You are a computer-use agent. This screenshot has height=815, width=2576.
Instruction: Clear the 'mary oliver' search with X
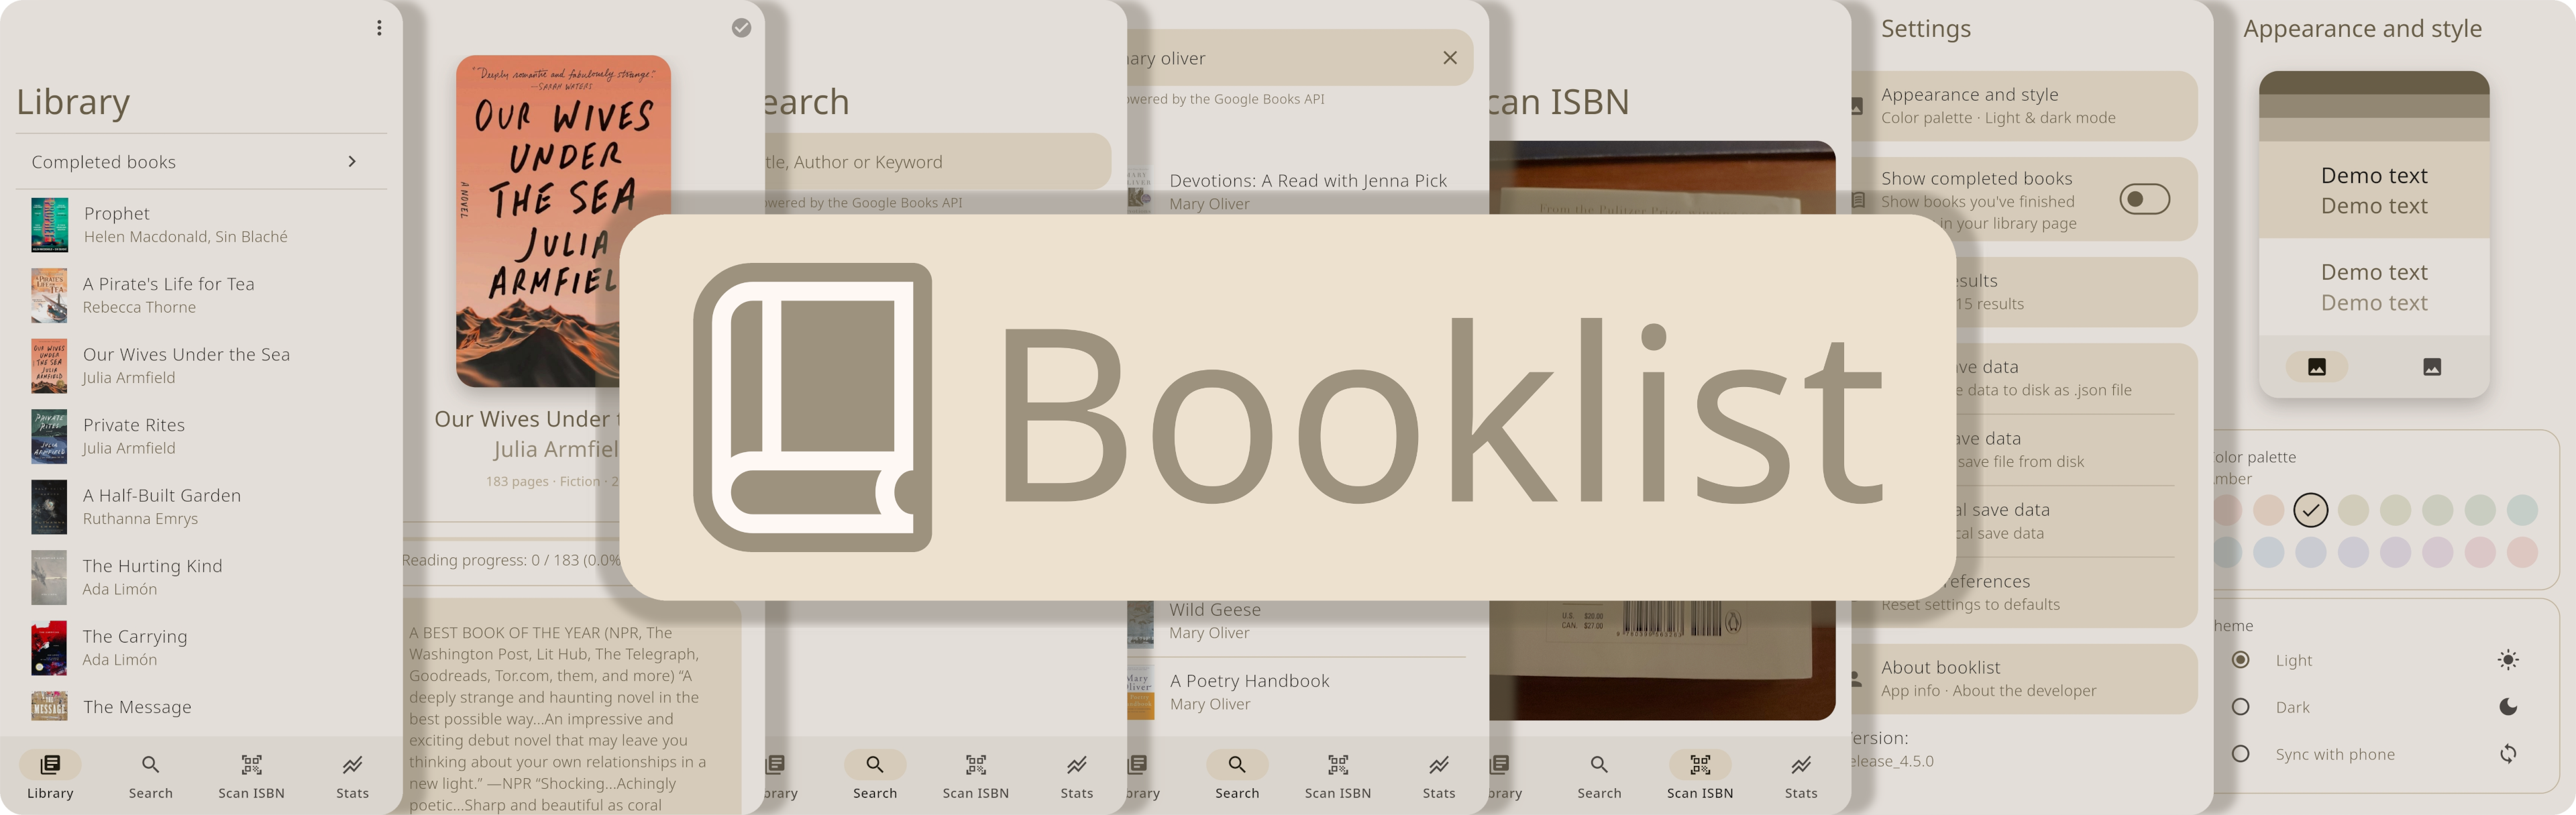1449,58
